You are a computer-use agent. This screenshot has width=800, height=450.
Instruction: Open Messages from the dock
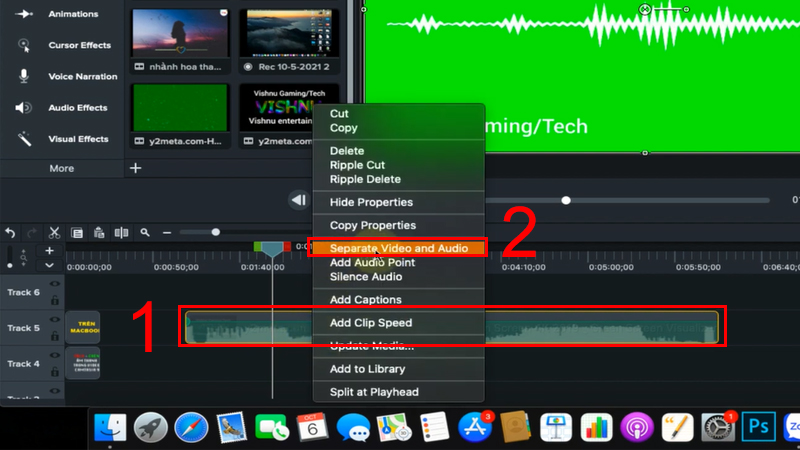[x=353, y=427]
